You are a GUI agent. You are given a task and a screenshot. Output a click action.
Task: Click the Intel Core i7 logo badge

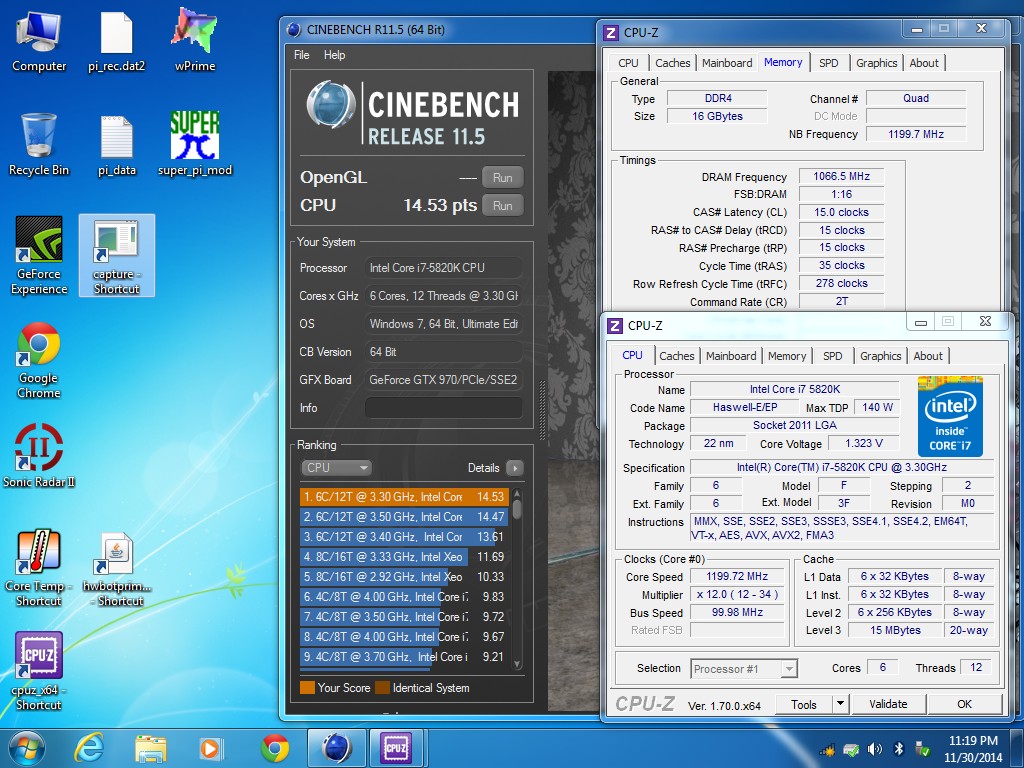click(x=950, y=416)
